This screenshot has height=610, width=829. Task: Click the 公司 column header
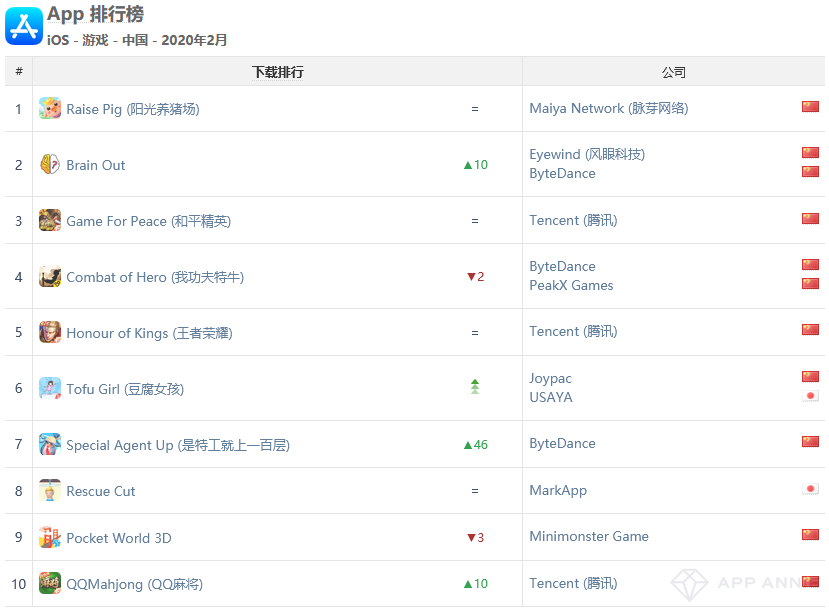[x=674, y=72]
